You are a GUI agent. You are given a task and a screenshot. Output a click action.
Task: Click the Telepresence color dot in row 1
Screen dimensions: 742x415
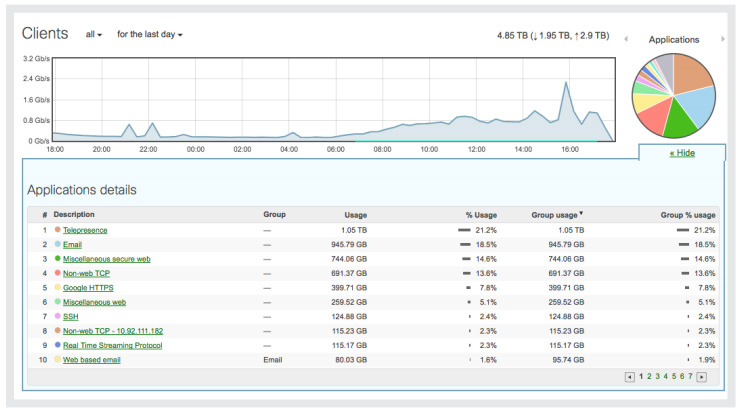tap(57, 230)
